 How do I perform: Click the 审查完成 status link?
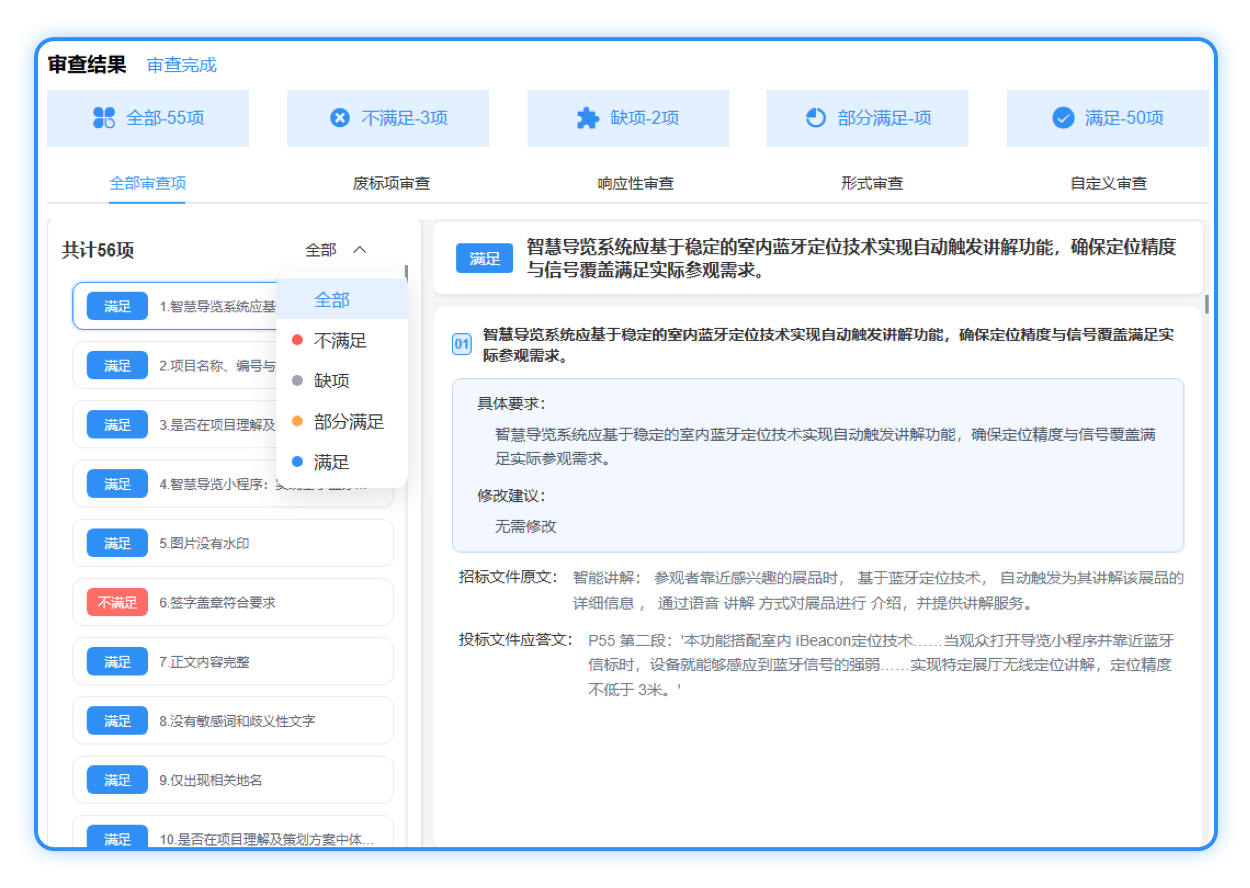(x=182, y=65)
